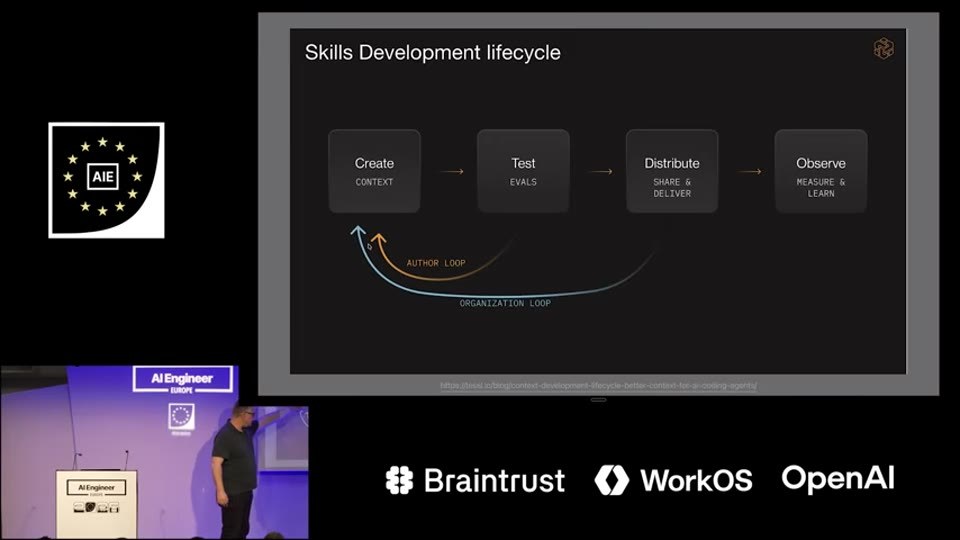The height and width of the screenshot is (540, 960).
Task: Click the arrow between Distribute and Observe
Action: pos(750,171)
